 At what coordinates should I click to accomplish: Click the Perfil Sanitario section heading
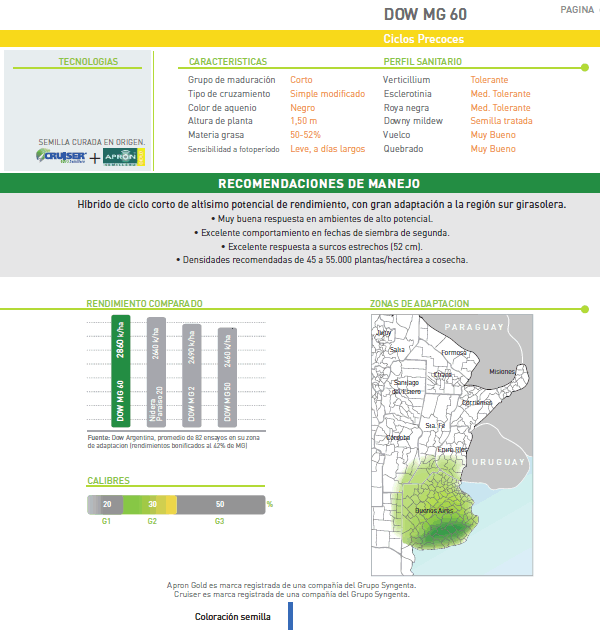[x=422, y=62]
